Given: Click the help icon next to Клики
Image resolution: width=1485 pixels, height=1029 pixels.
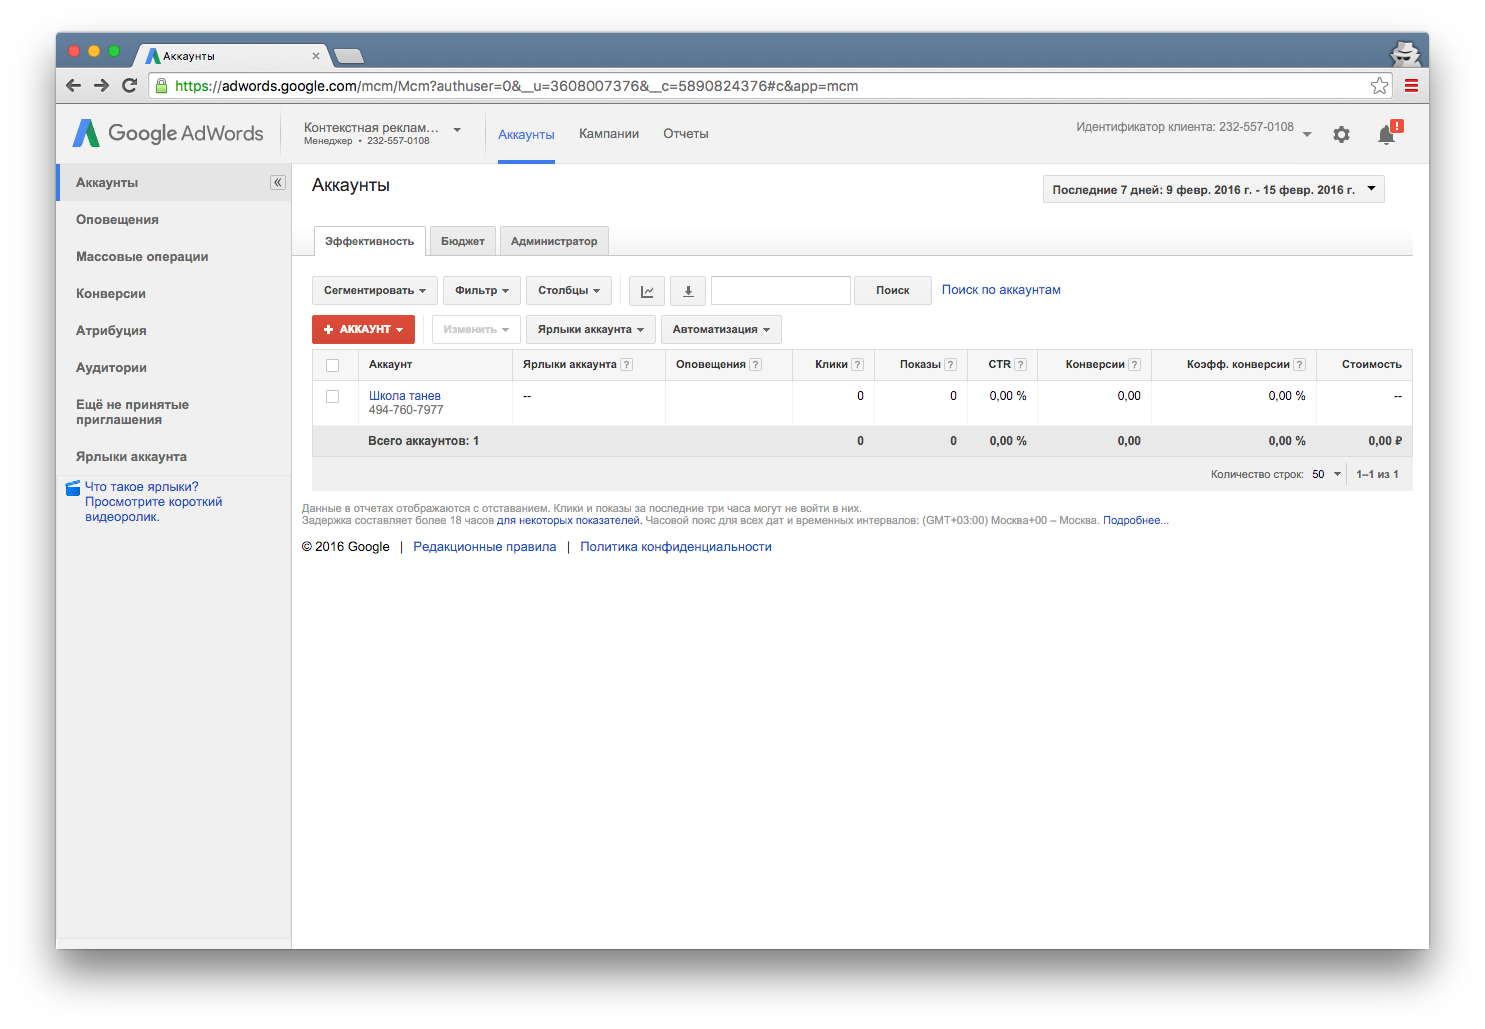Looking at the screenshot, I should (857, 365).
